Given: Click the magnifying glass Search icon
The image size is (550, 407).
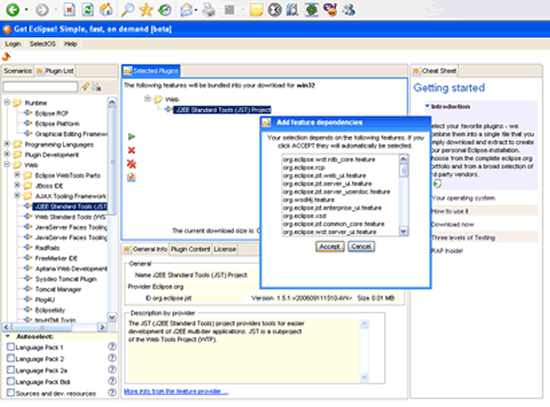Looking at the screenshot, I should [x=127, y=9].
